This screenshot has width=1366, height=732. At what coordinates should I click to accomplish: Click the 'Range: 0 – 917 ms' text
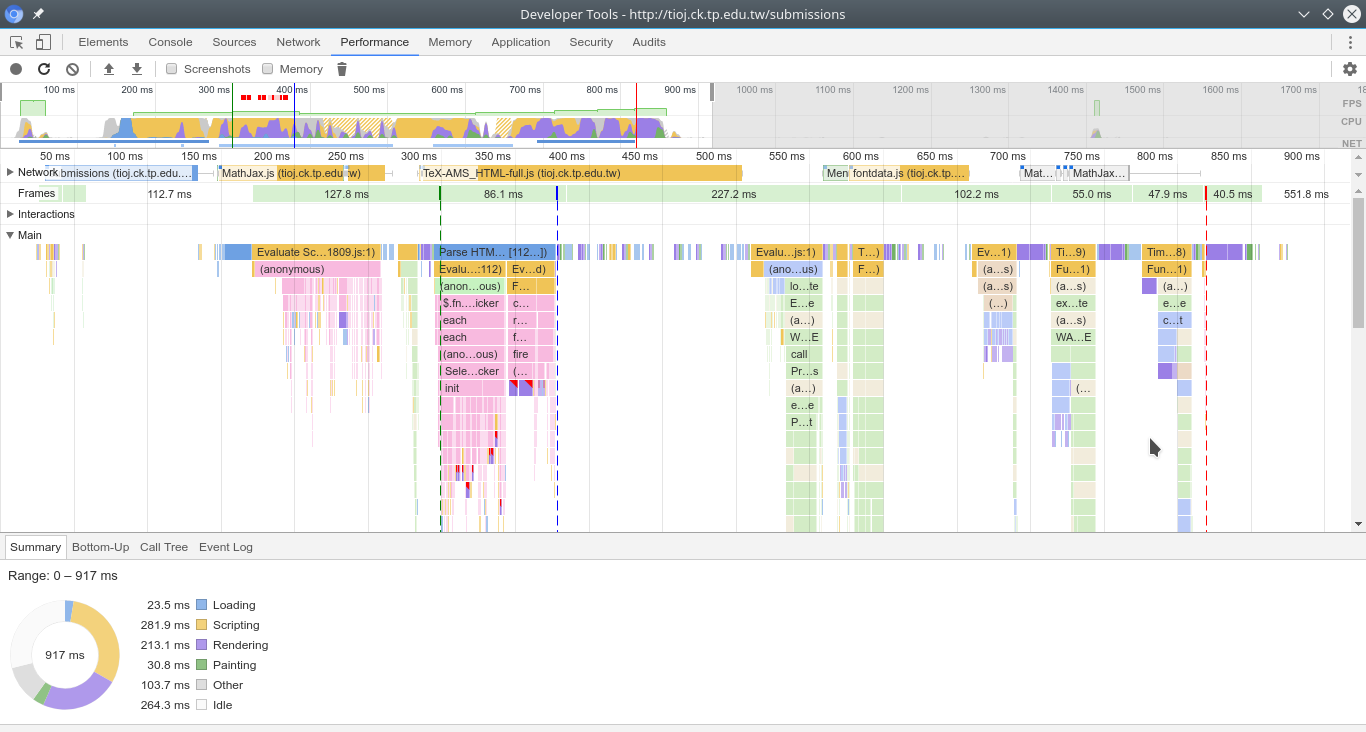pyautogui.click(x=63, y=576)
